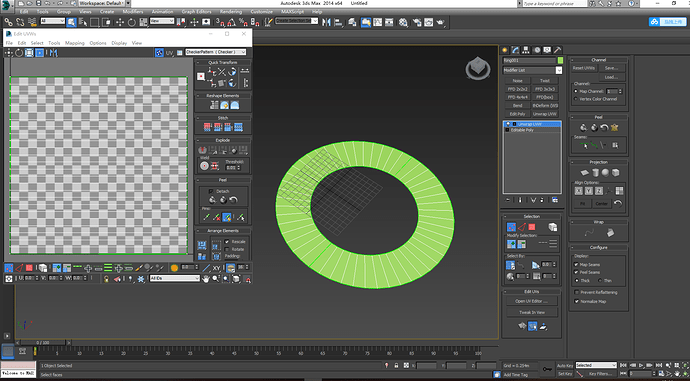Enable Prevent Reflattening checkbox
This screenshot has width=690, height=381.
[576, 292]
